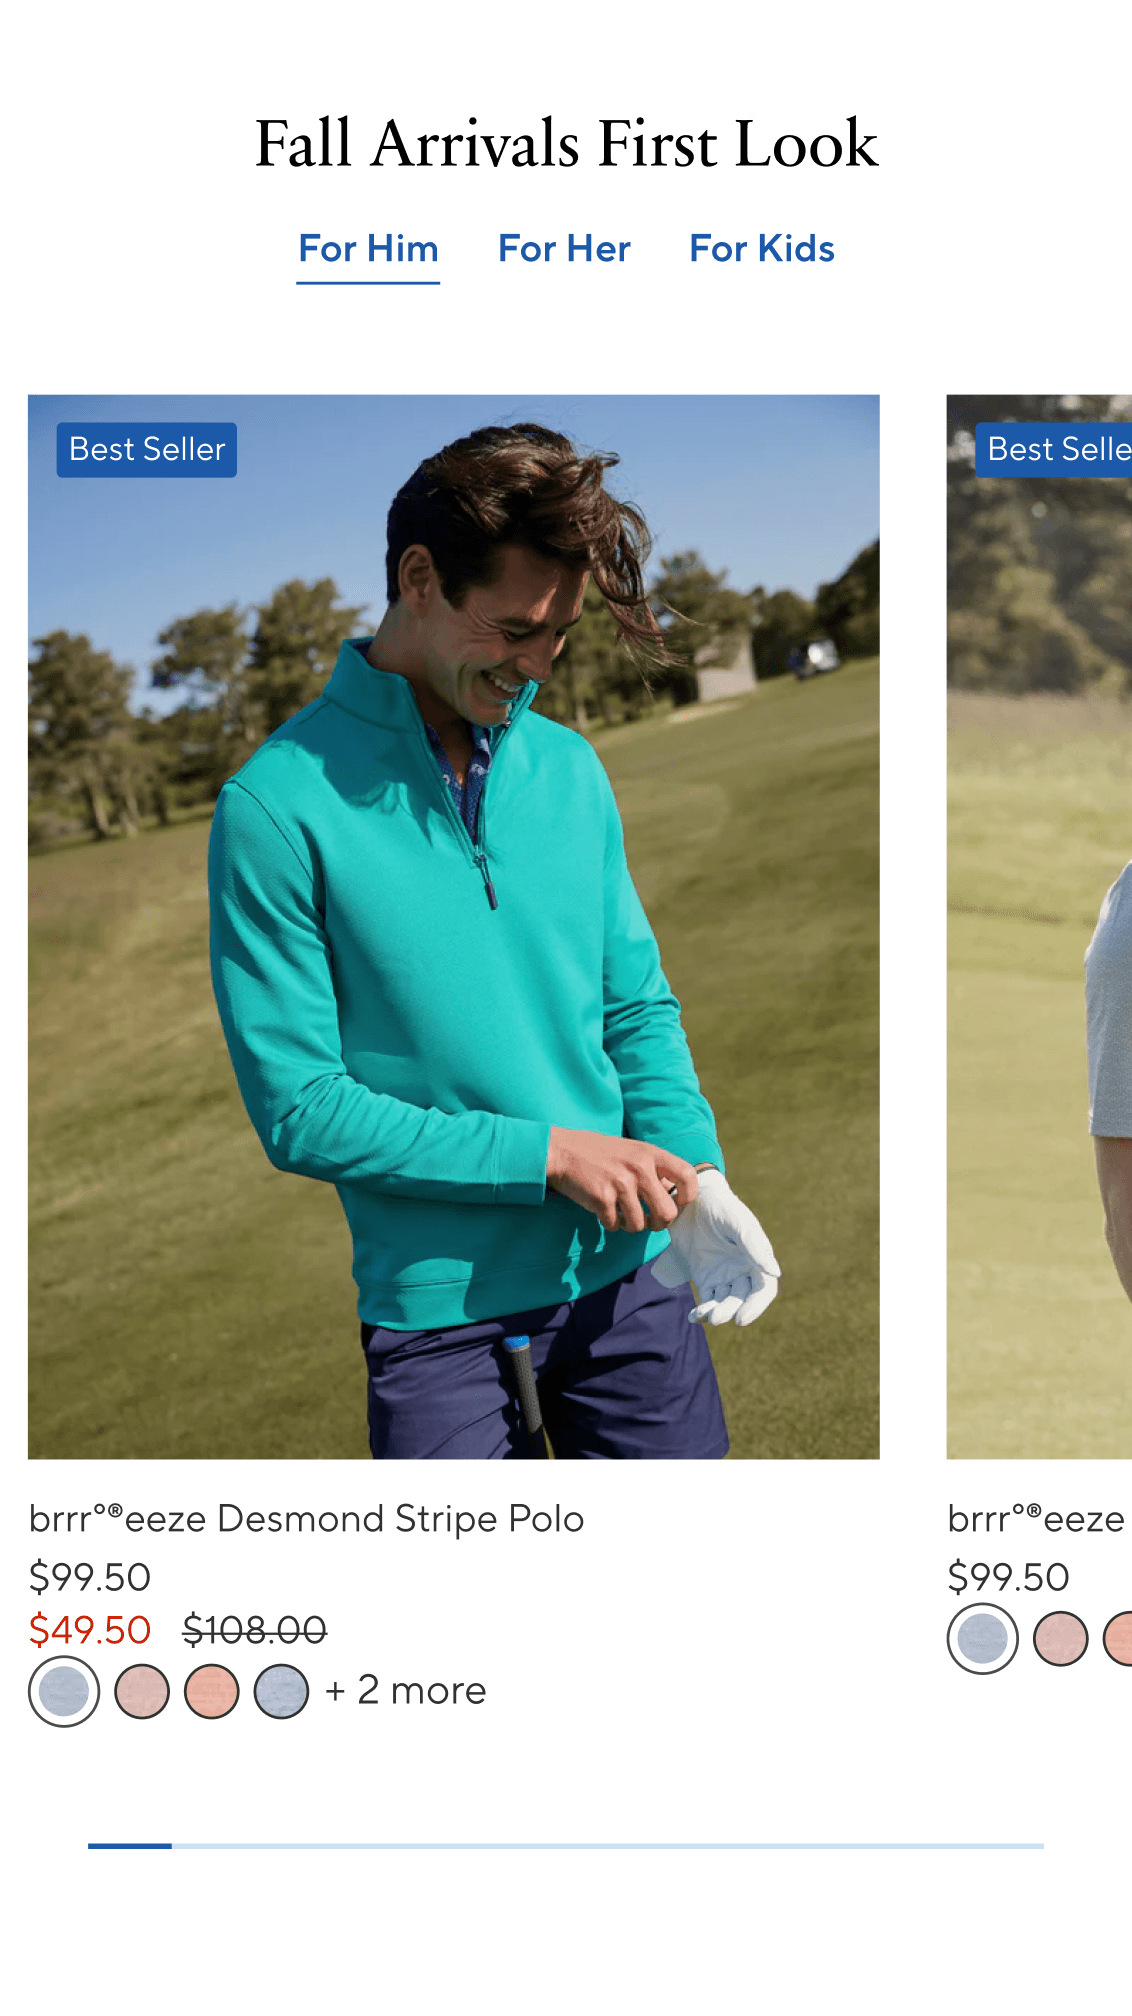
Task: Open the second product's partial image
Action: (1039, 927)
